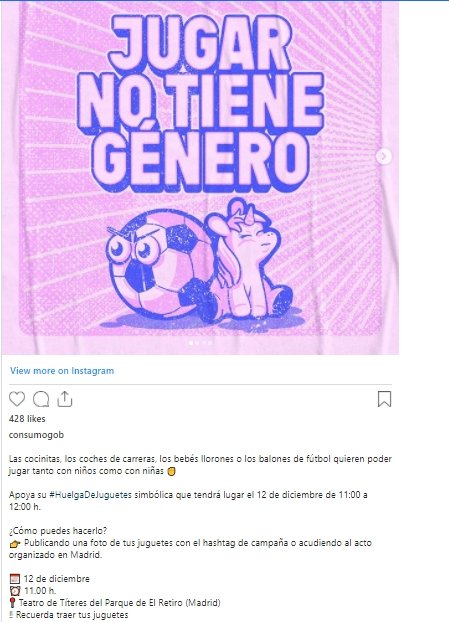Like the post with the heart icon
The width and height of the screenshot is (449, 622).
click(17, 399)
